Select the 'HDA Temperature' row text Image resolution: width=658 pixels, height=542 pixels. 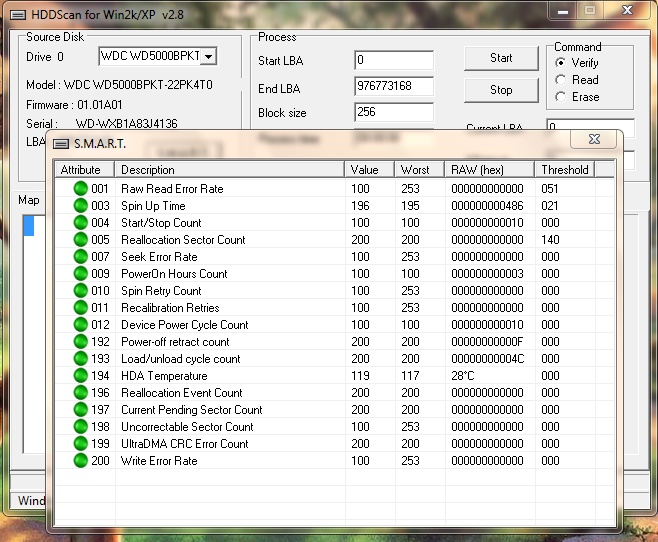[x=164, y=376]
